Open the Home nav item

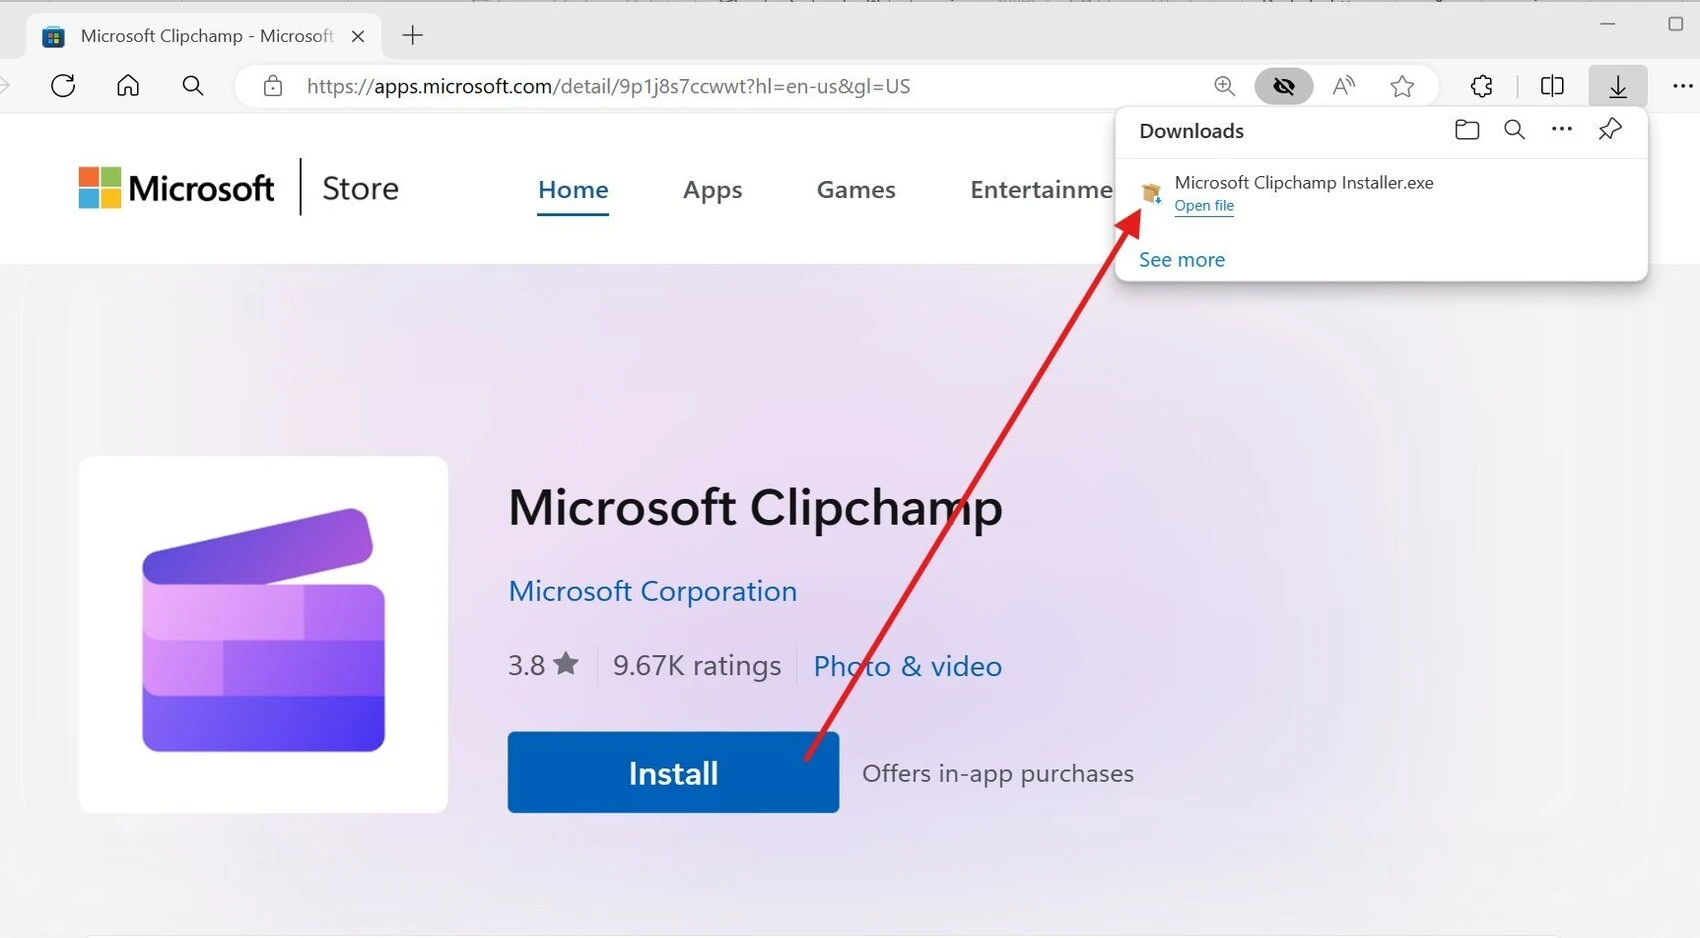click(573, 190)
